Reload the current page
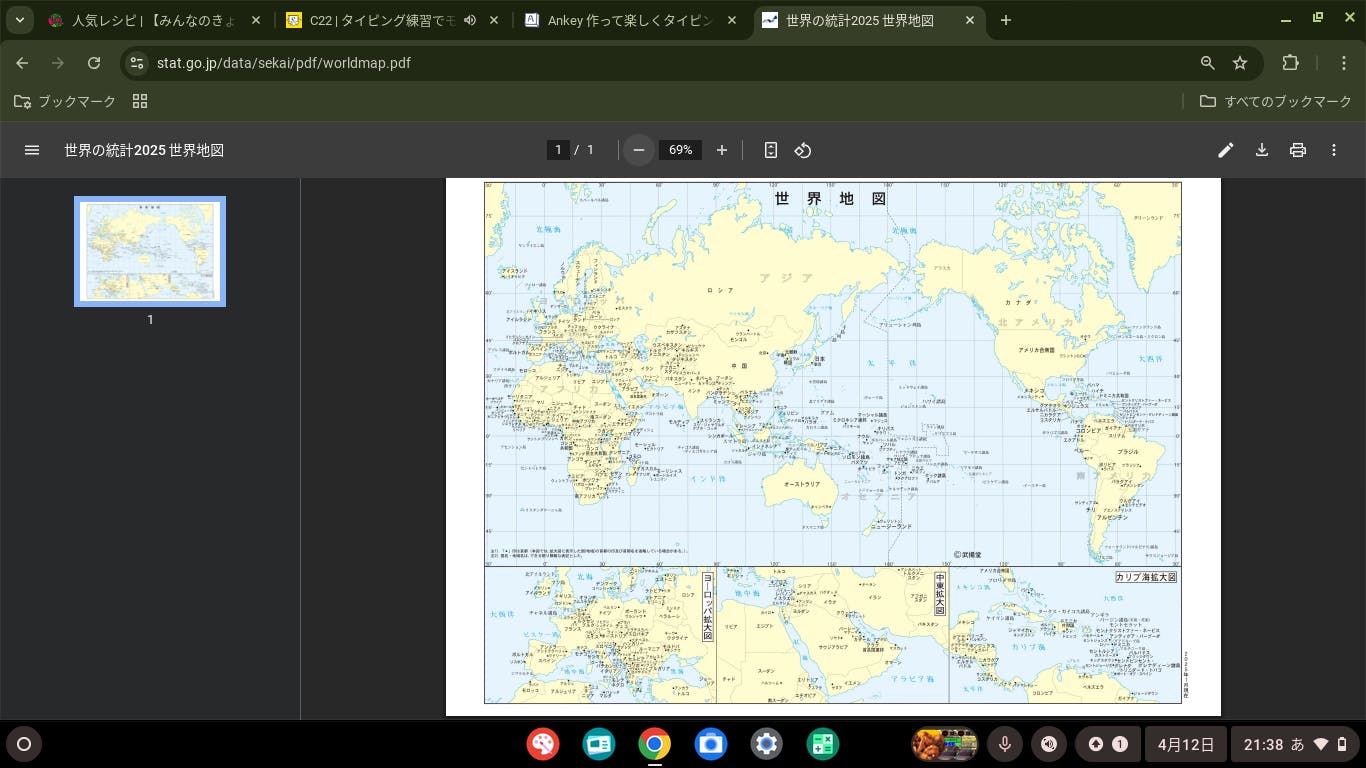 coord(94,63)
